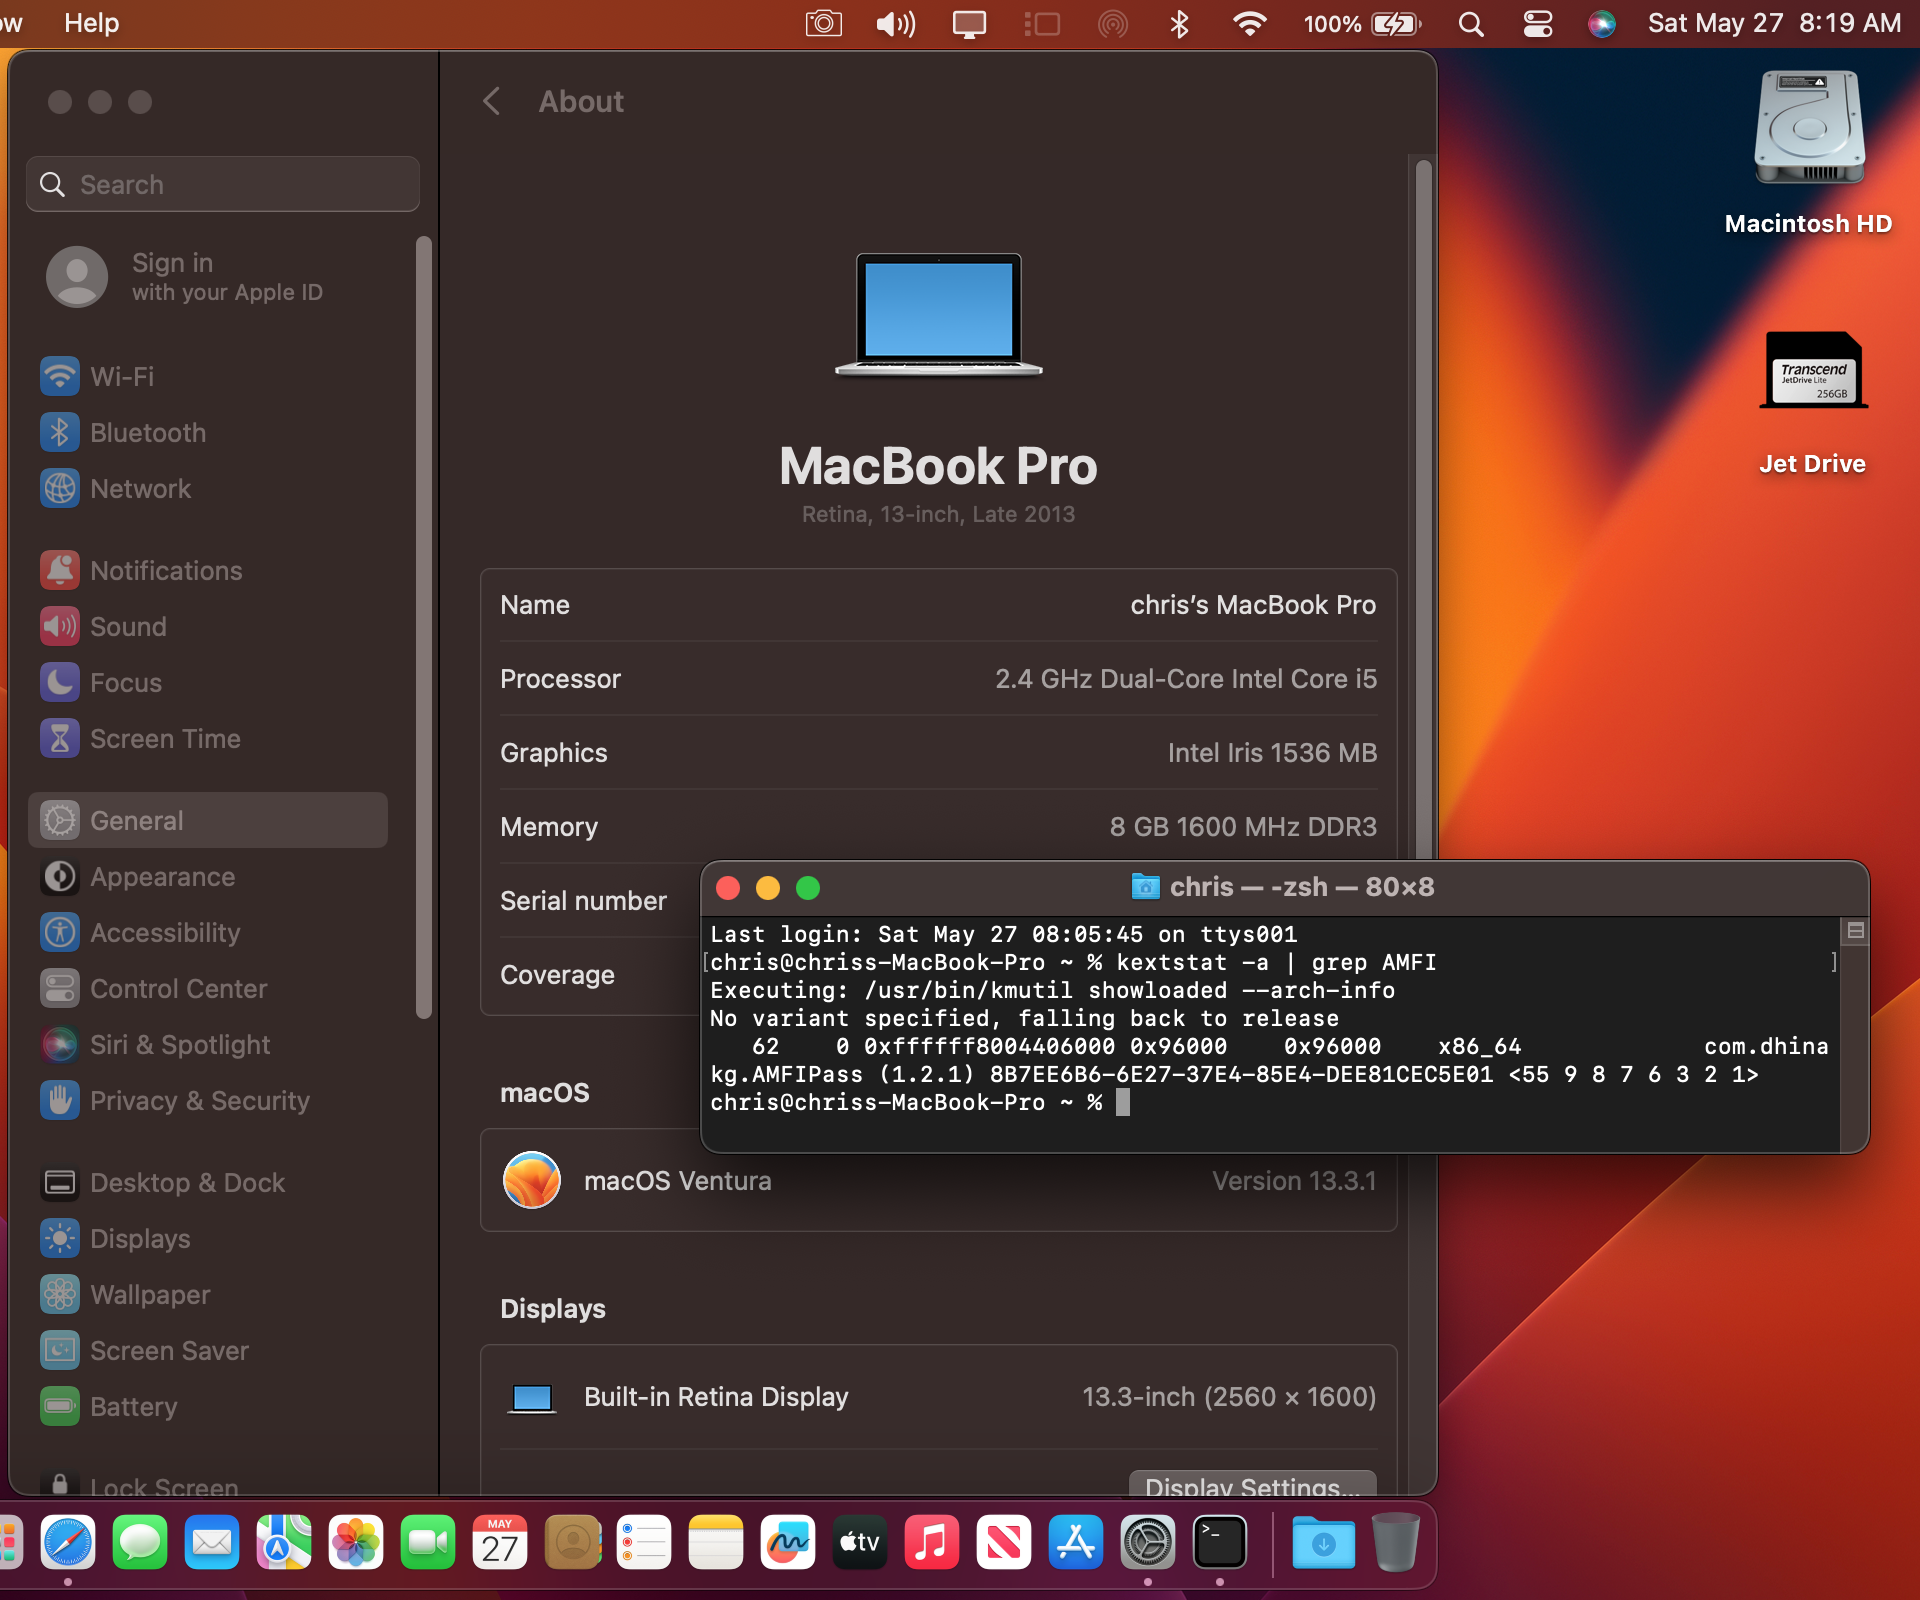The image size is (1920, 1600).
Task: Open Privacy & Security settings
Action: click(x=208, y=1101)
